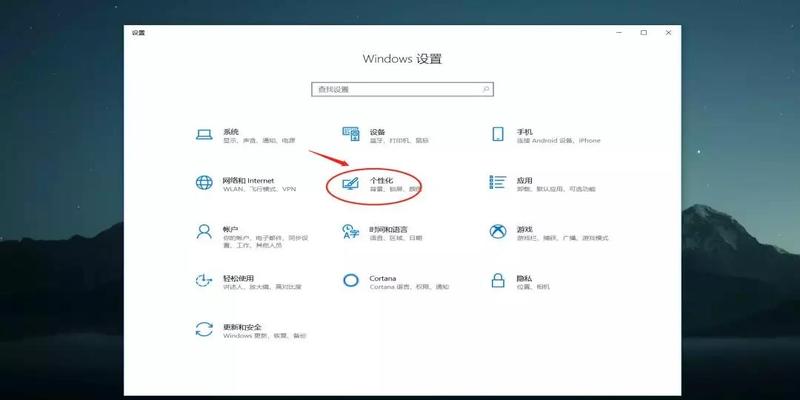Open the 个性化 settings label
The image size is (800, 400).
[x=381, y=181]
